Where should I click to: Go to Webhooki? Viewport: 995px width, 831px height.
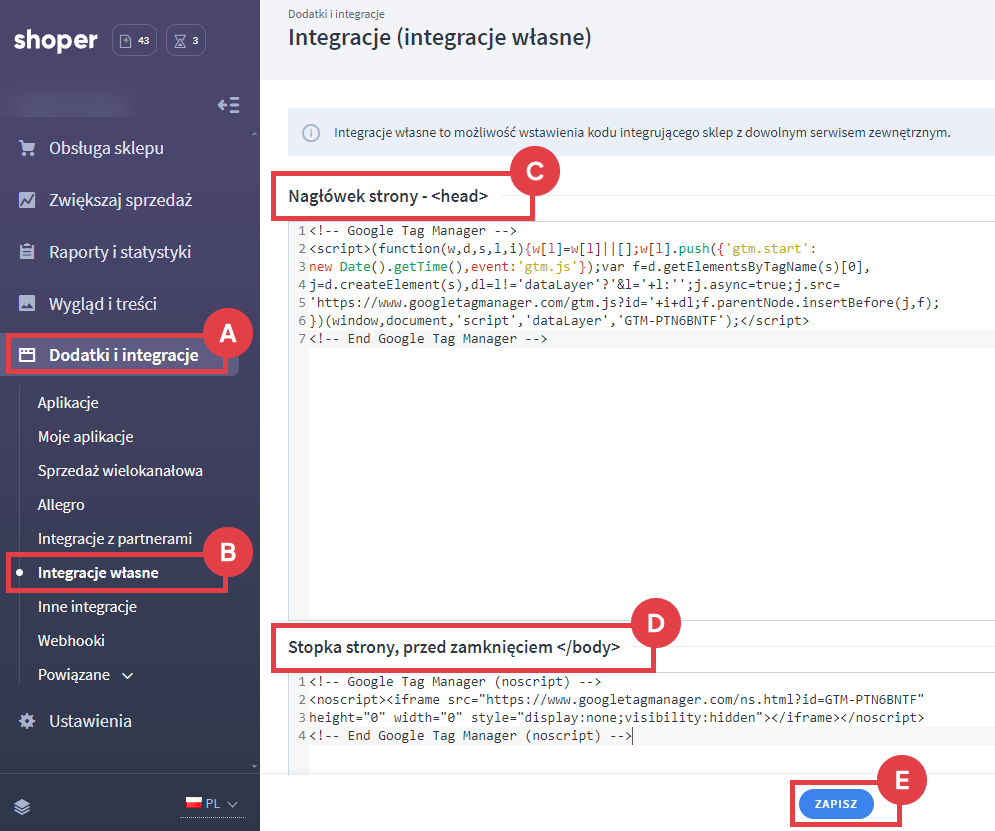tap(71, 641)
